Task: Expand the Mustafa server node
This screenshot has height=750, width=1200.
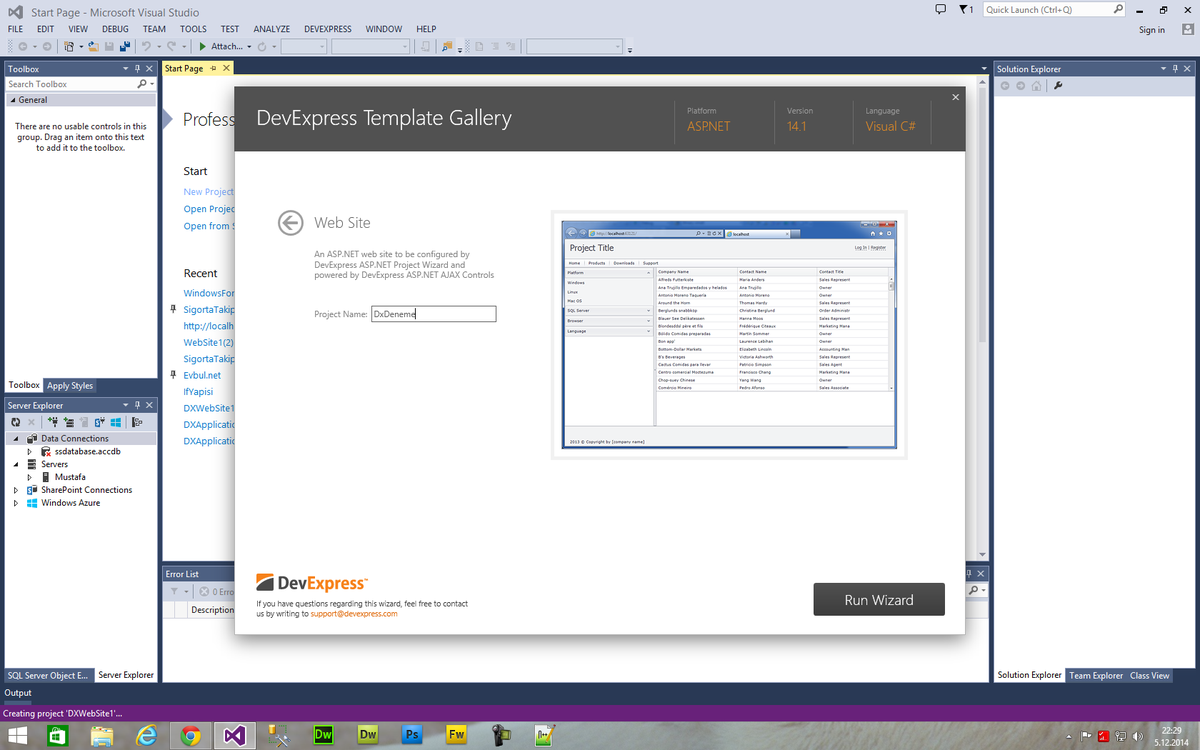Action: [x=30, y=478]
